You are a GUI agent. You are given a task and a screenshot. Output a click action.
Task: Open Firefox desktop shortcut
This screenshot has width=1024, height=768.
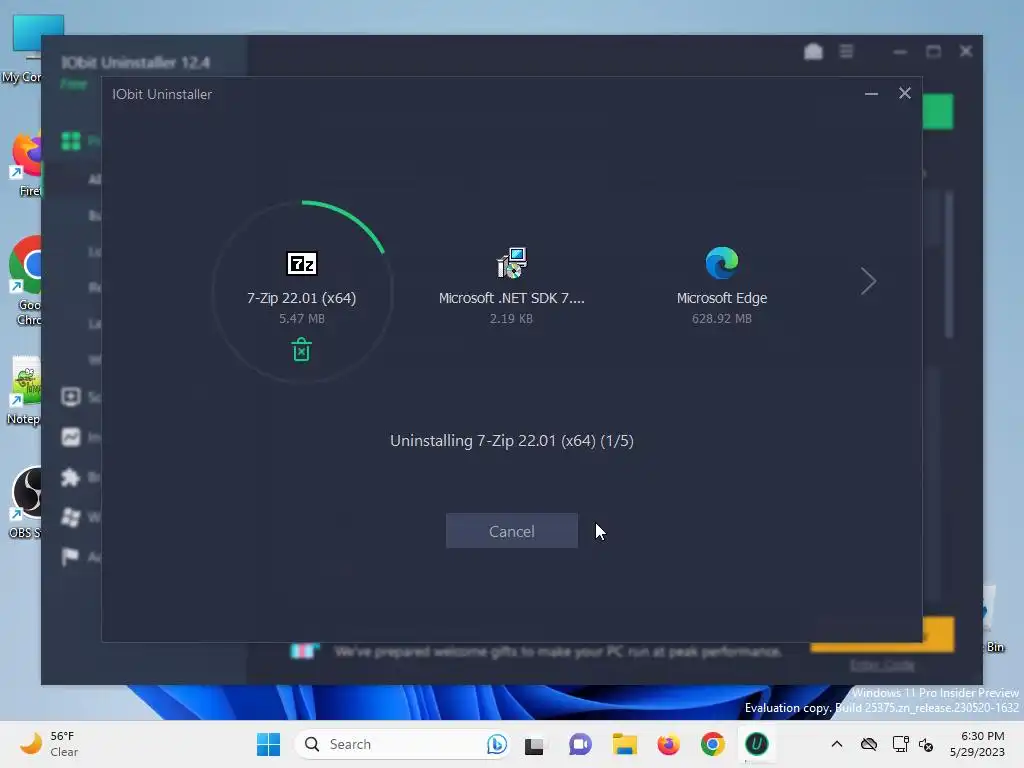click(x=27, y=163)
